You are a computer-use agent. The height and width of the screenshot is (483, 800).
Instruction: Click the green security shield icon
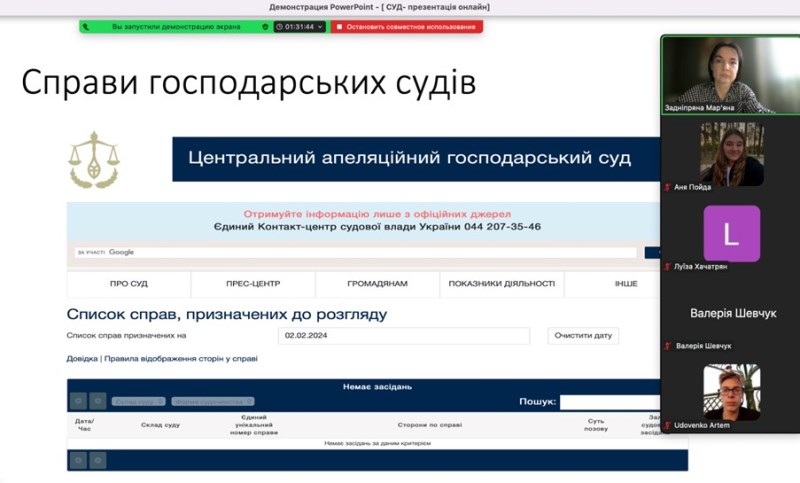[x=265, y=27]
